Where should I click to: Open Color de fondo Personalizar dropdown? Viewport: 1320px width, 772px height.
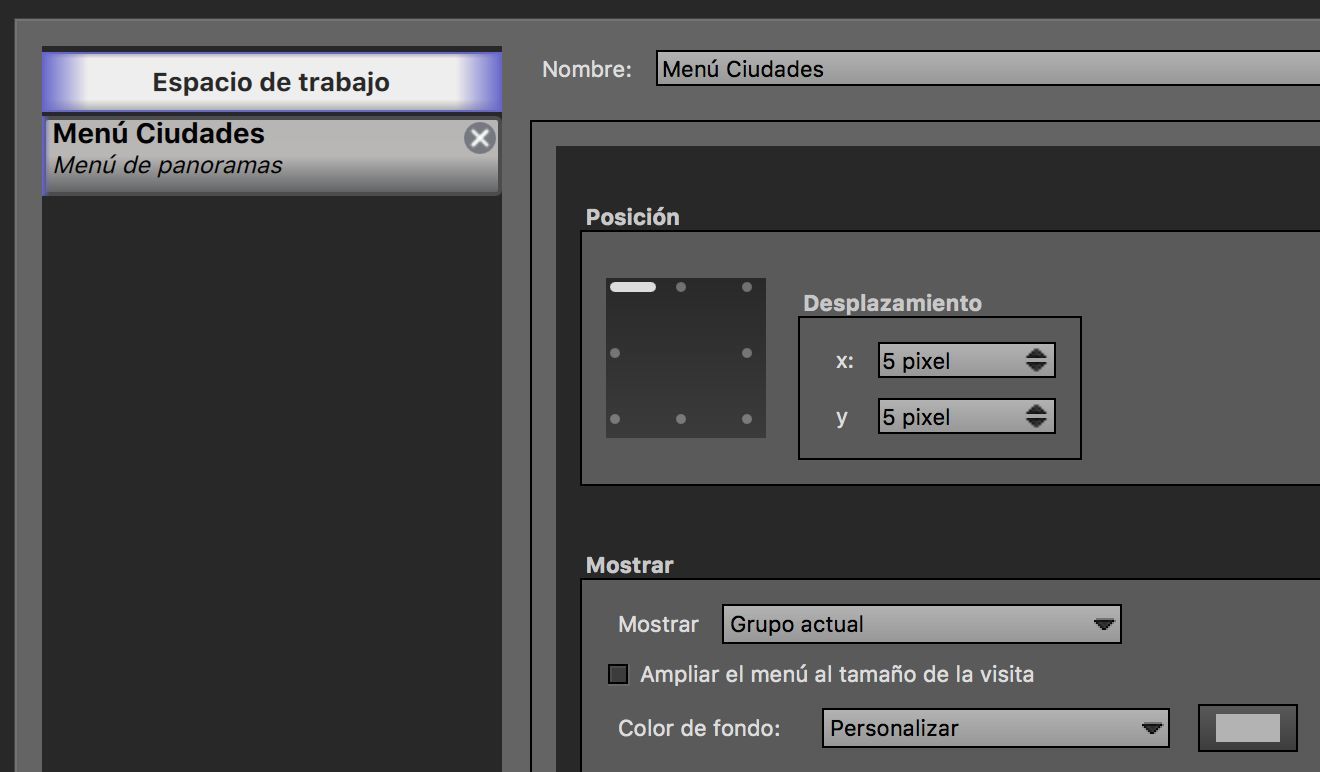tap(995, 728)
